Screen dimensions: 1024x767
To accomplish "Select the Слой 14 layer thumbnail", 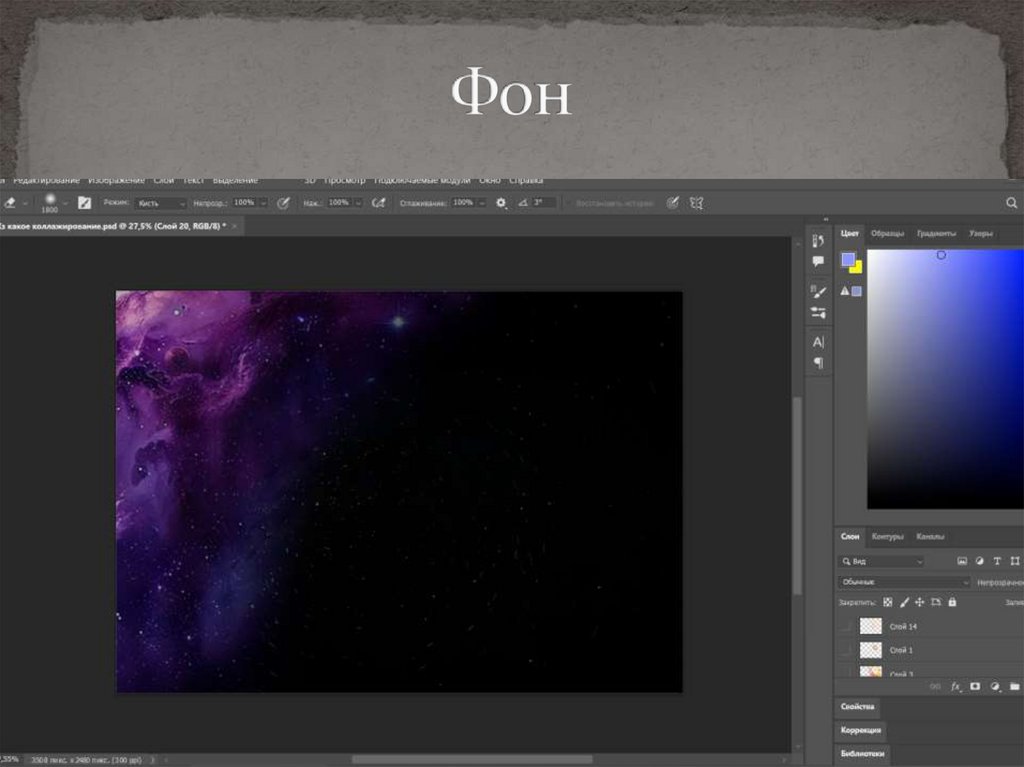I will point(870,627).
